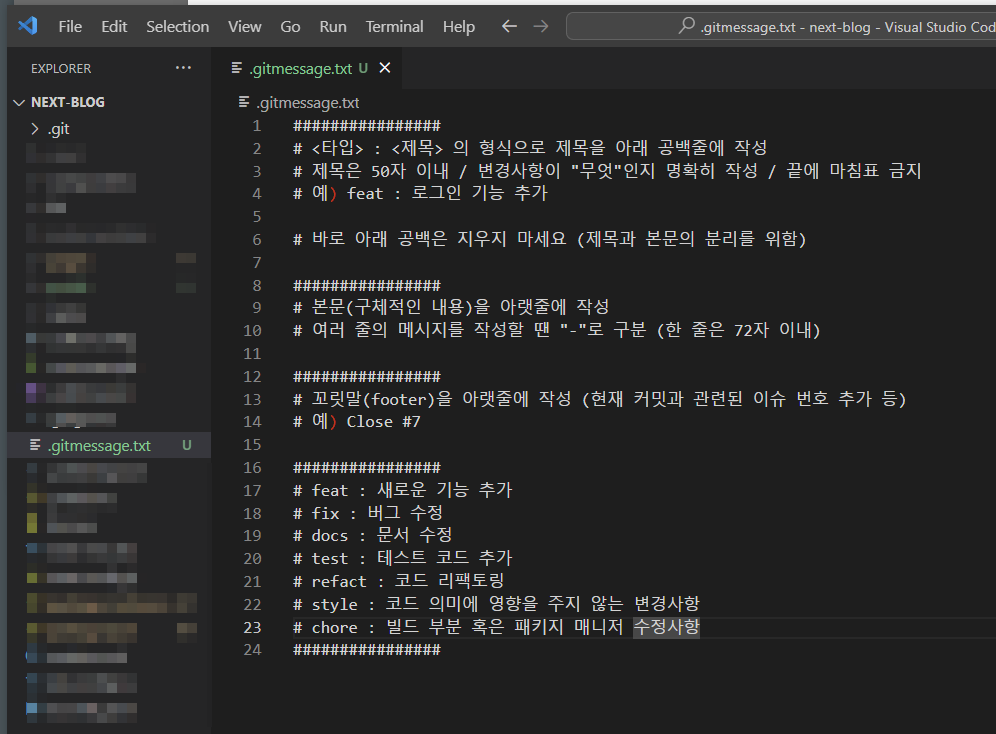Click the file icon on .gitmessage.txt tab
The width and height of the screenshot is (996, 734).
(237, 68)
